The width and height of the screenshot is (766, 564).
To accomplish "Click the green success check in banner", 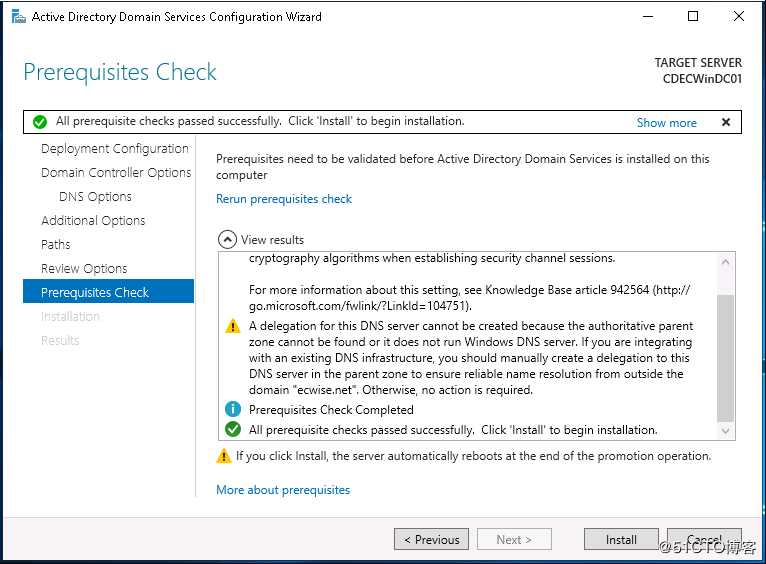I will click(x=40, y=122).
